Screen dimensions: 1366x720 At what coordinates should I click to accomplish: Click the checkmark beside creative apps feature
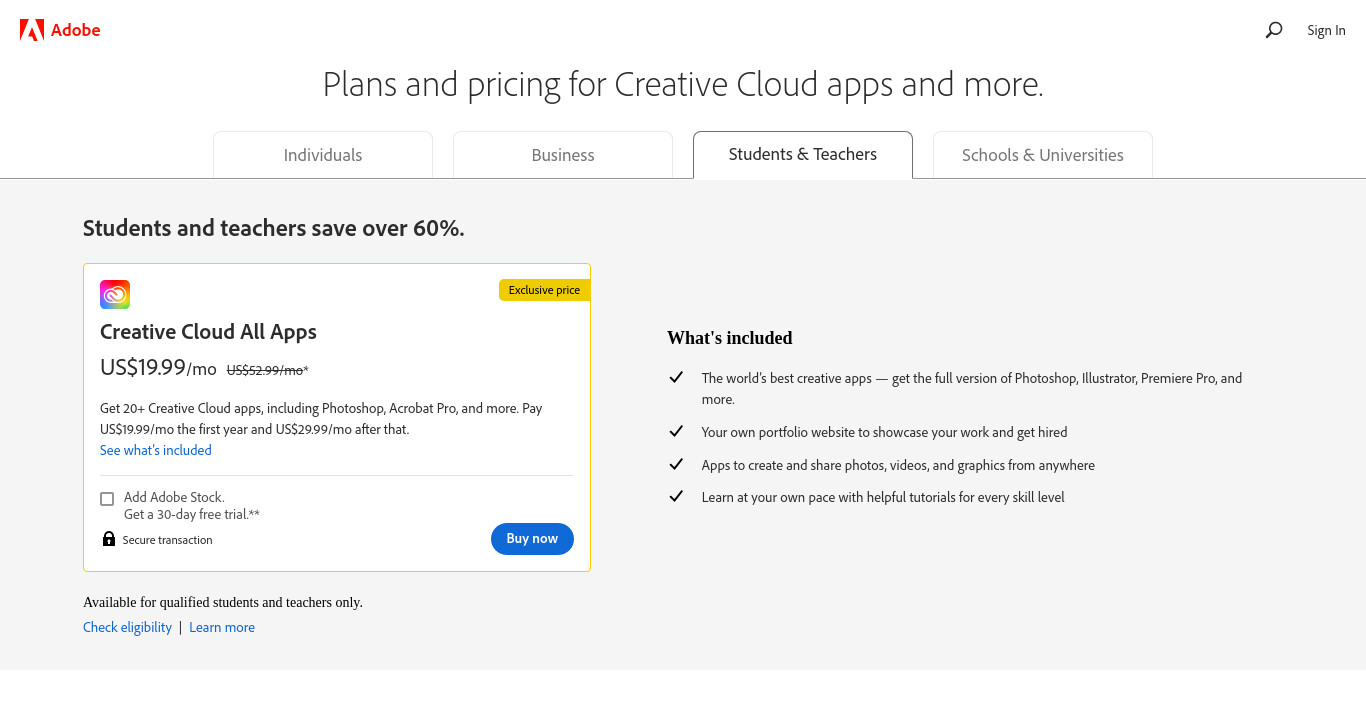(x=676, y=377)
